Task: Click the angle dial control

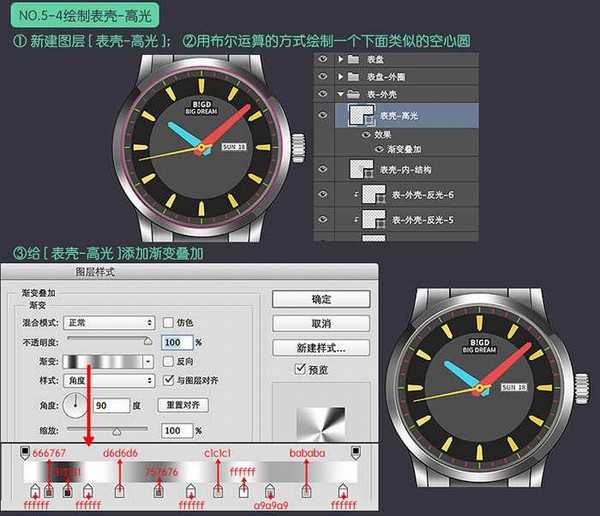Action: [76, 405]
